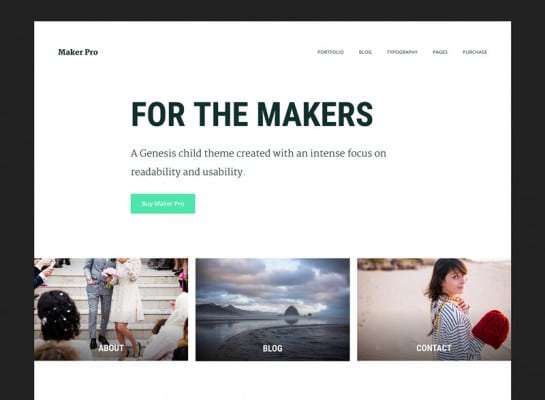Viewport: 545px width, 400px height.
Task: Click the haystack rock in Blog photo
Action: click(x=291, y=311)
